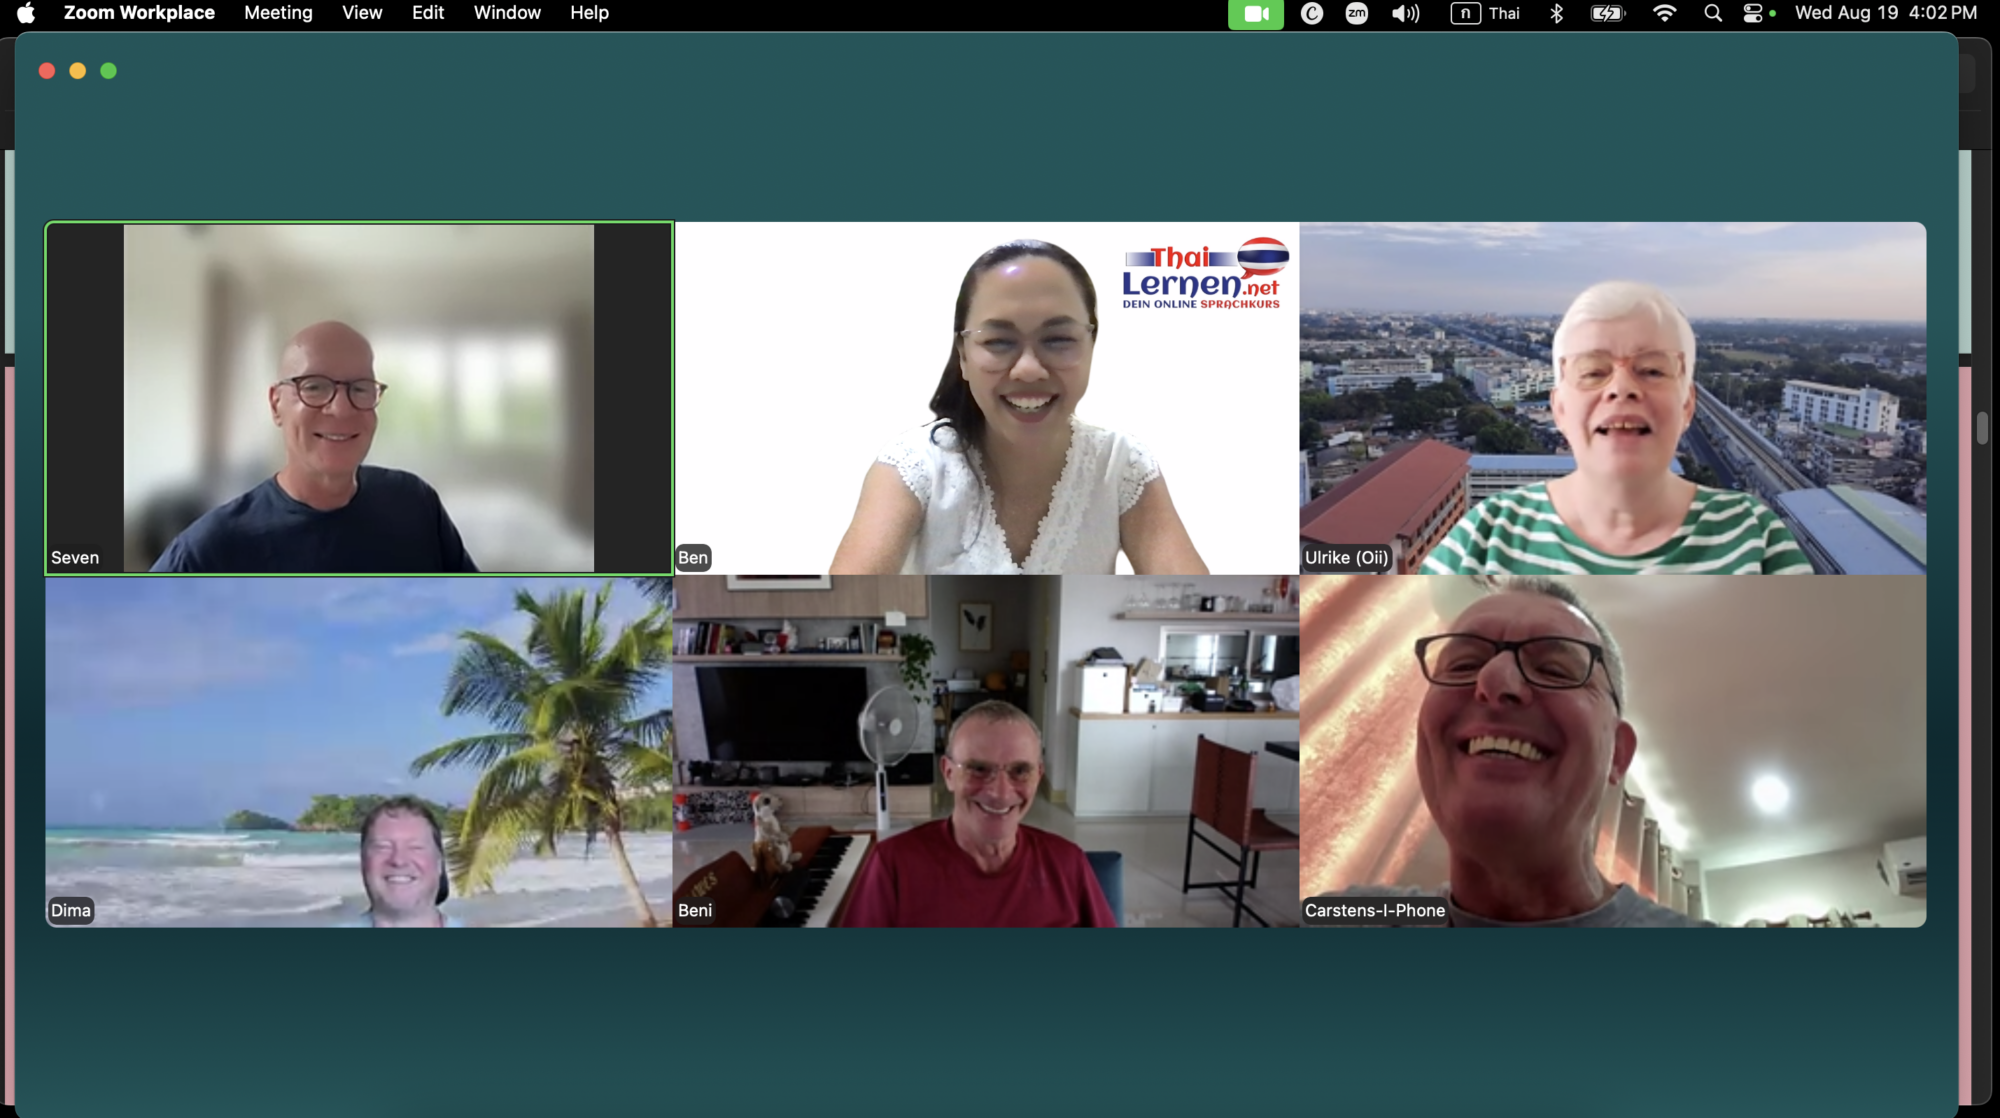Click the red close window button

[47, 71]
